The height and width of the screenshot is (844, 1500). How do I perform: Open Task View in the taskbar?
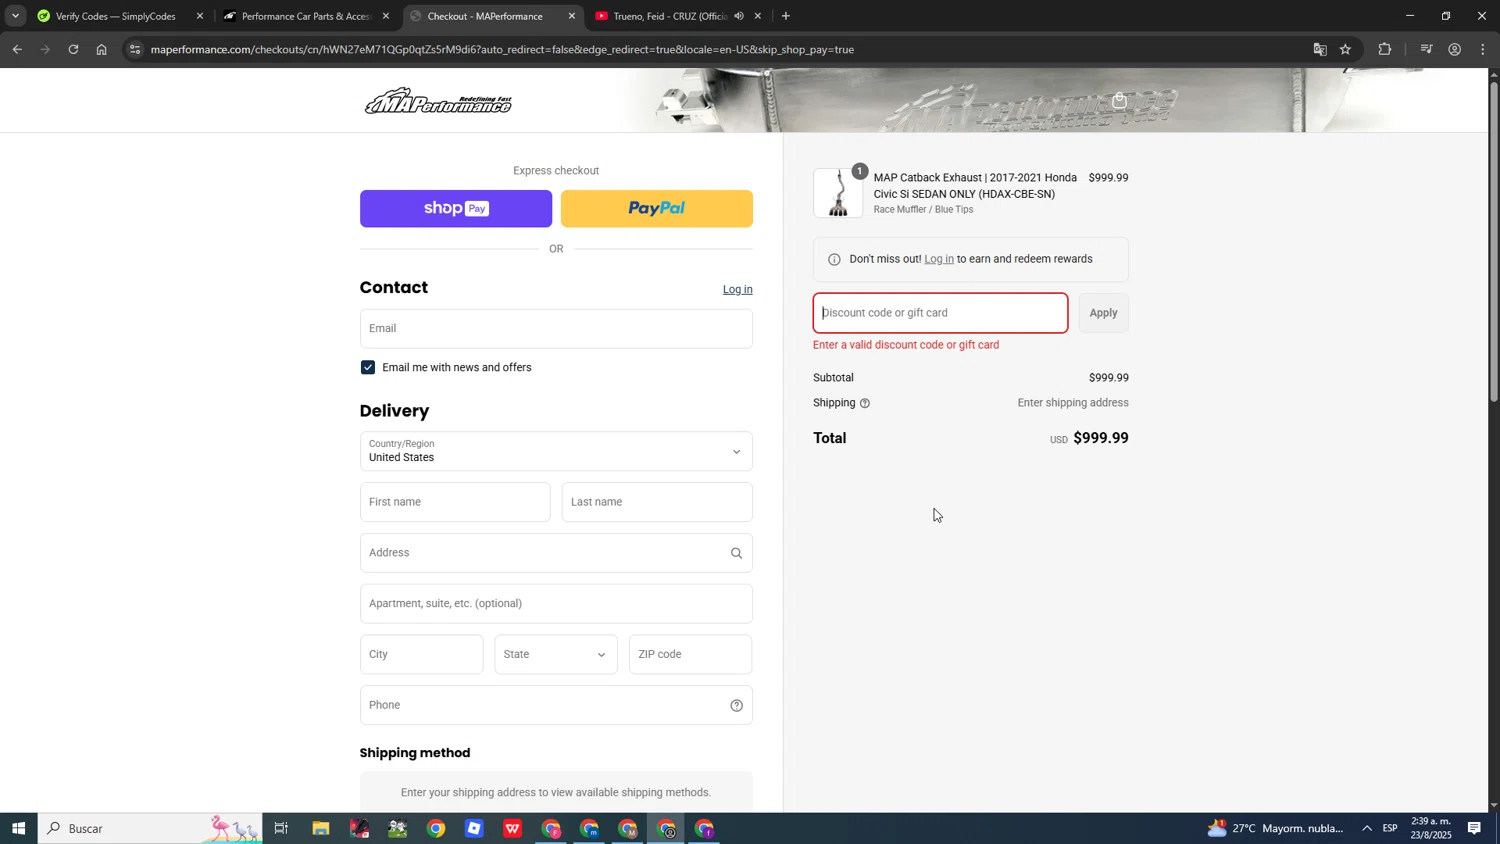[281, 828]
